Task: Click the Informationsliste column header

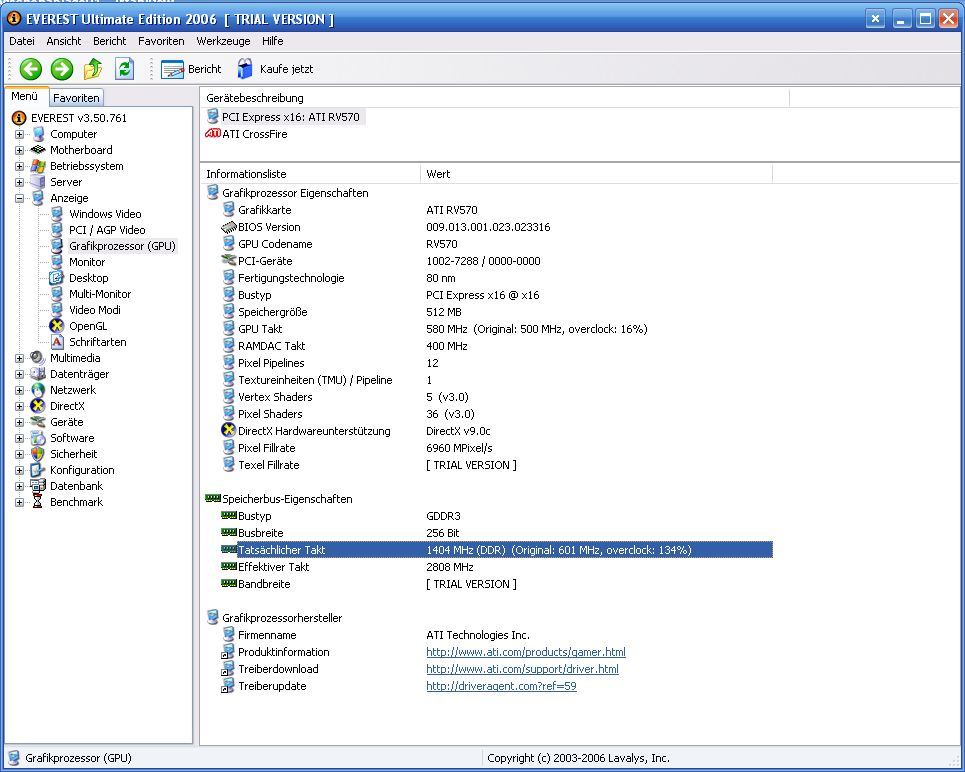Action: click(310, 174)
